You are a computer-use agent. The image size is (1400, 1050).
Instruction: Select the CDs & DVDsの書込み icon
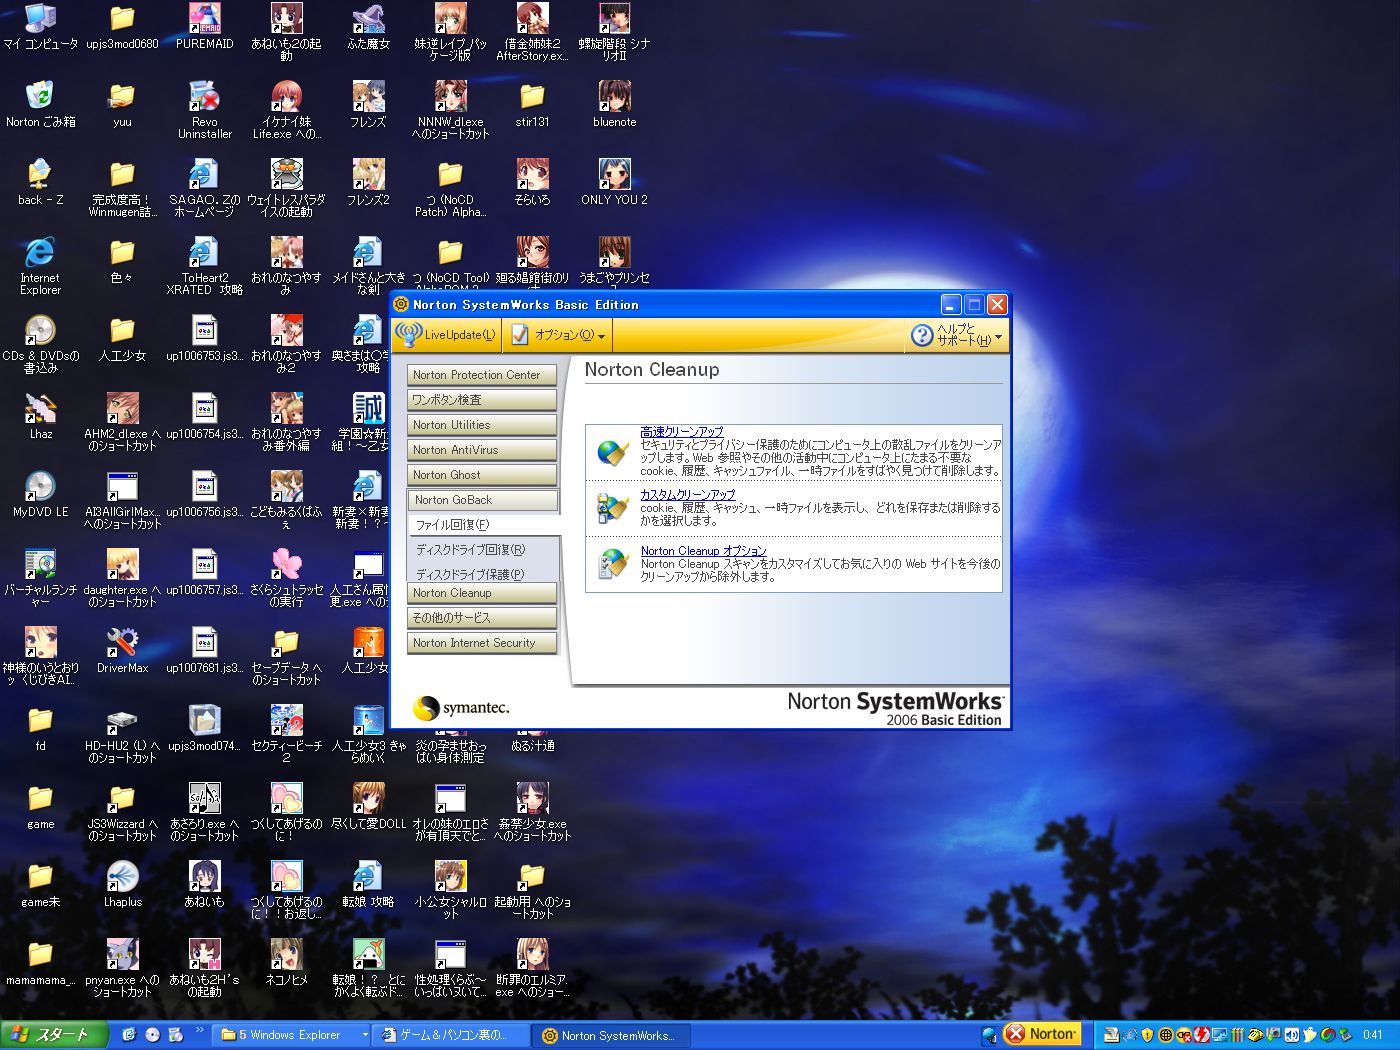40,344
